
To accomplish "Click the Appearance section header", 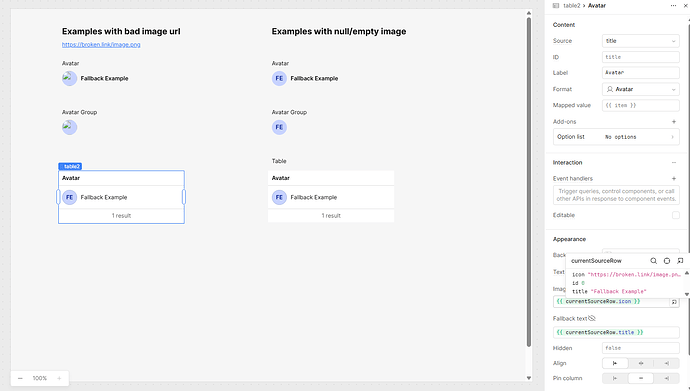I will pyautogui.click(x=569, y=239).
